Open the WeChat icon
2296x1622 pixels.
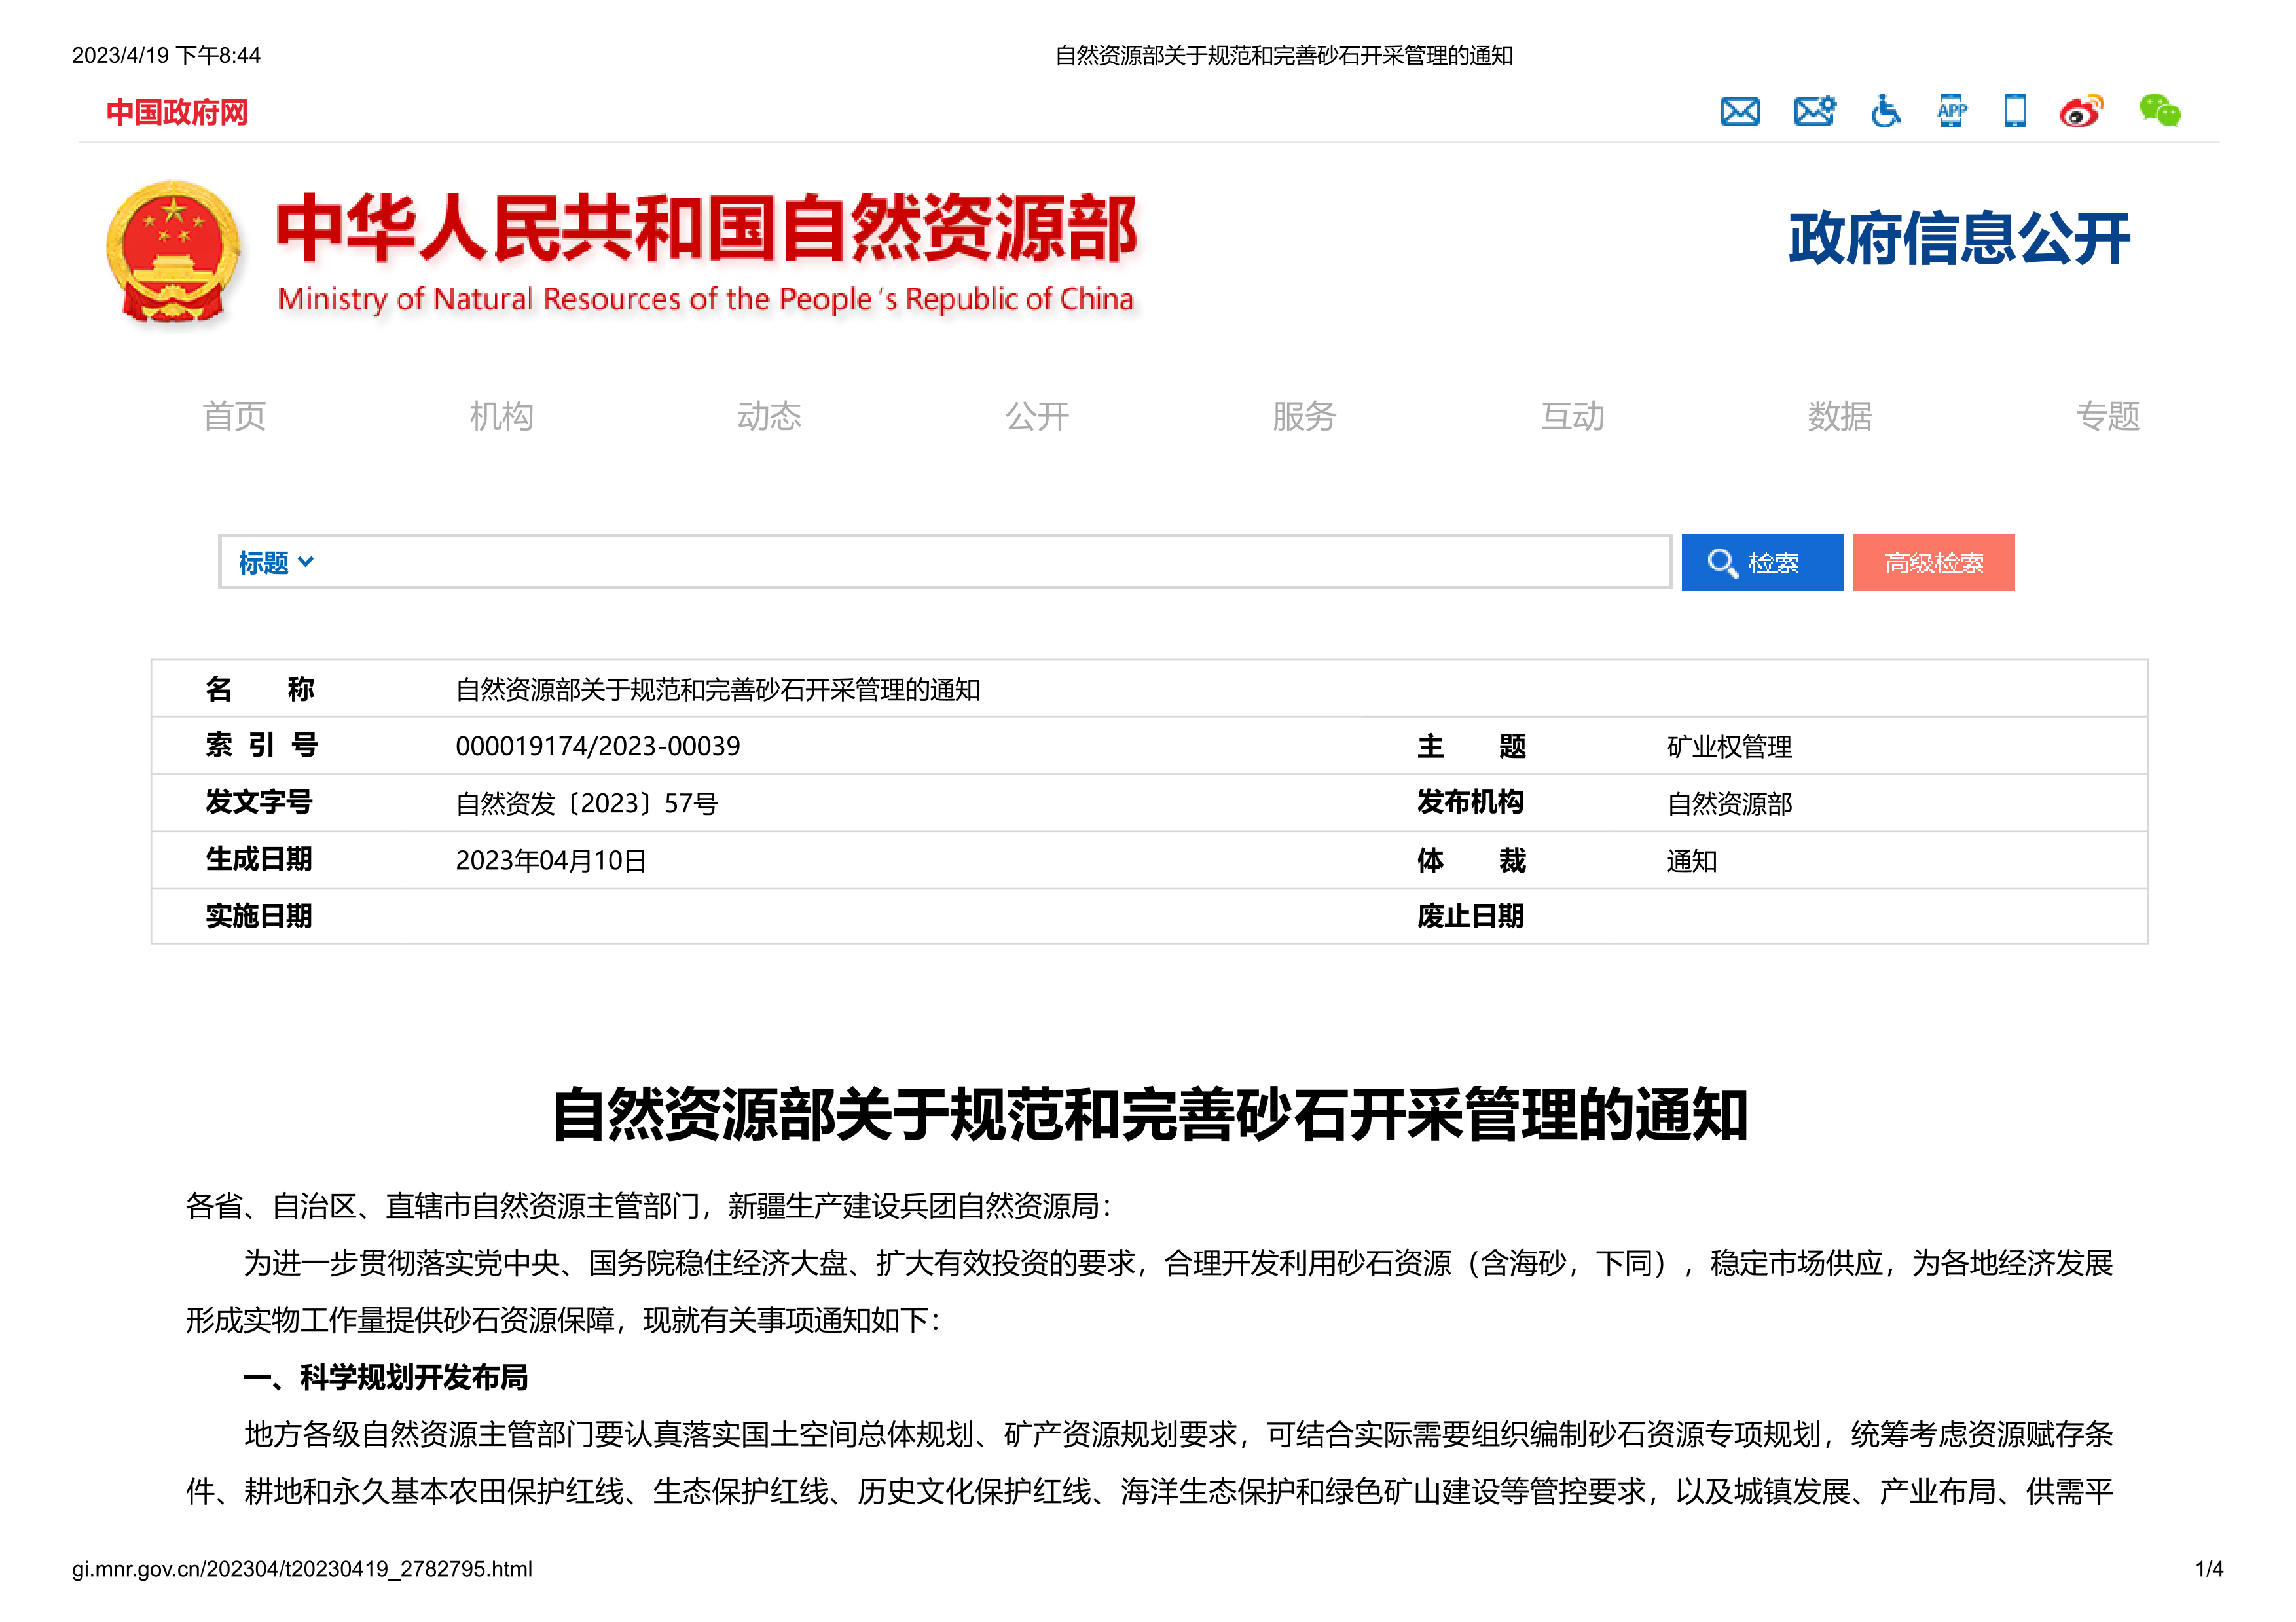(2160, 111)
